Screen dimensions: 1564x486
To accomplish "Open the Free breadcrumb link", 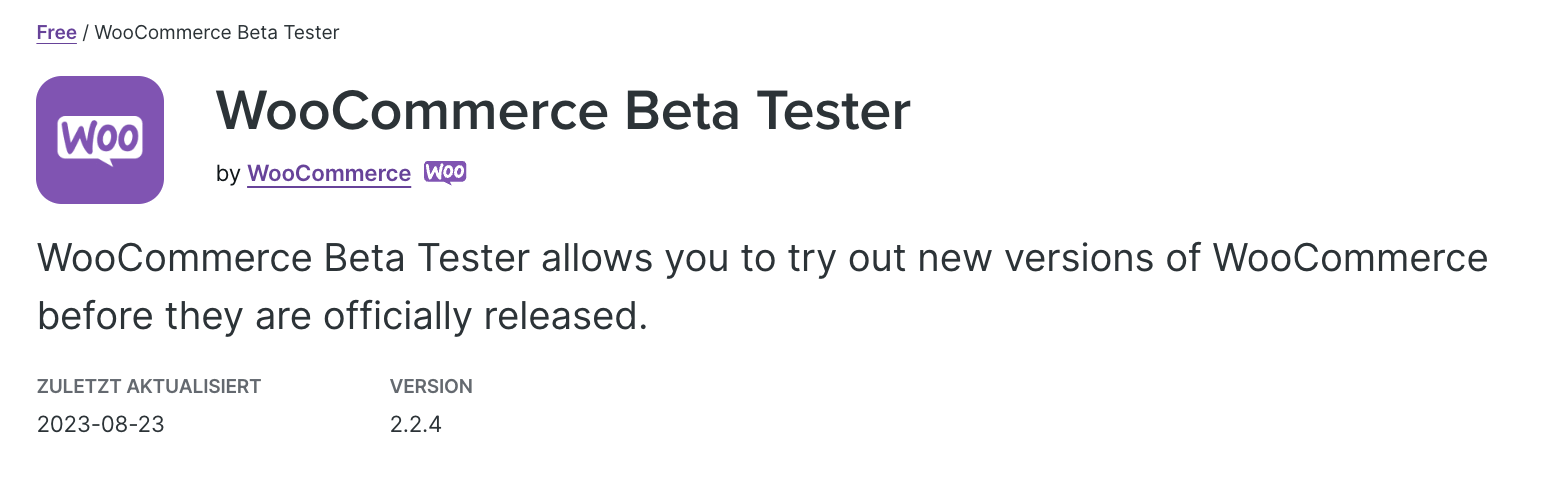I will point(57,32).
